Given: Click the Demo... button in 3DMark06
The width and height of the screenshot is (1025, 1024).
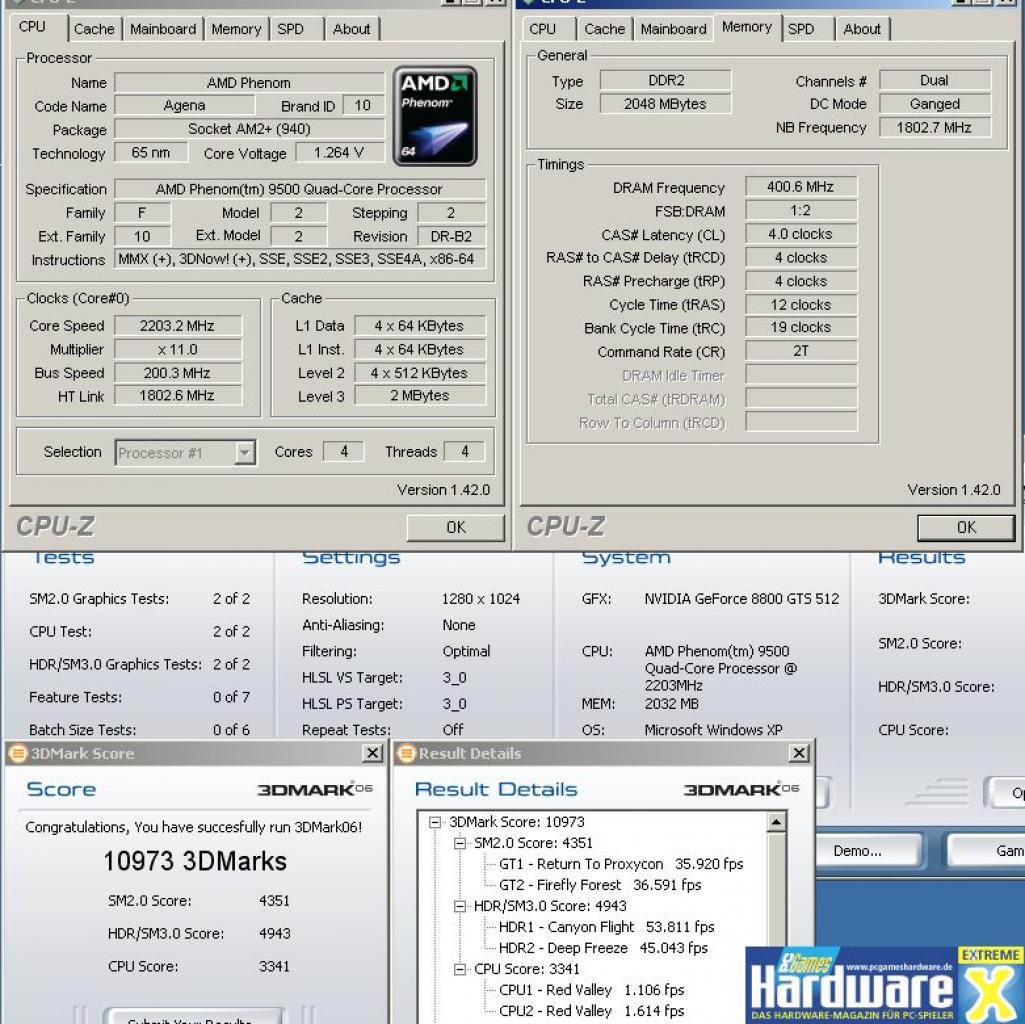Looking at the screenshot, I should pyautogui.click(x=857, y=851).
